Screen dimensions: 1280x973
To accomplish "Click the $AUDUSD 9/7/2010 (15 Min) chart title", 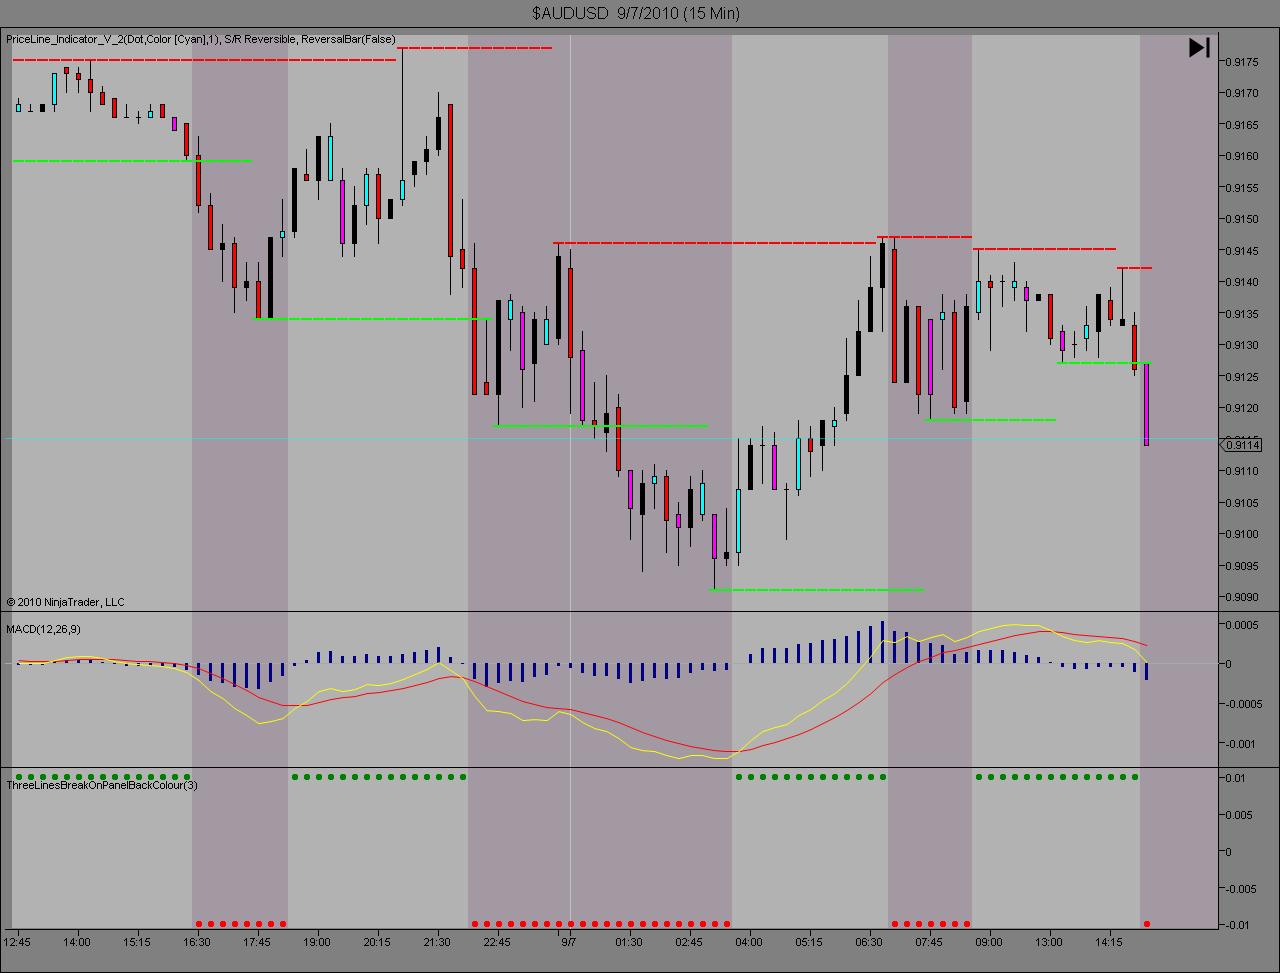I will [x=636, y=13].
